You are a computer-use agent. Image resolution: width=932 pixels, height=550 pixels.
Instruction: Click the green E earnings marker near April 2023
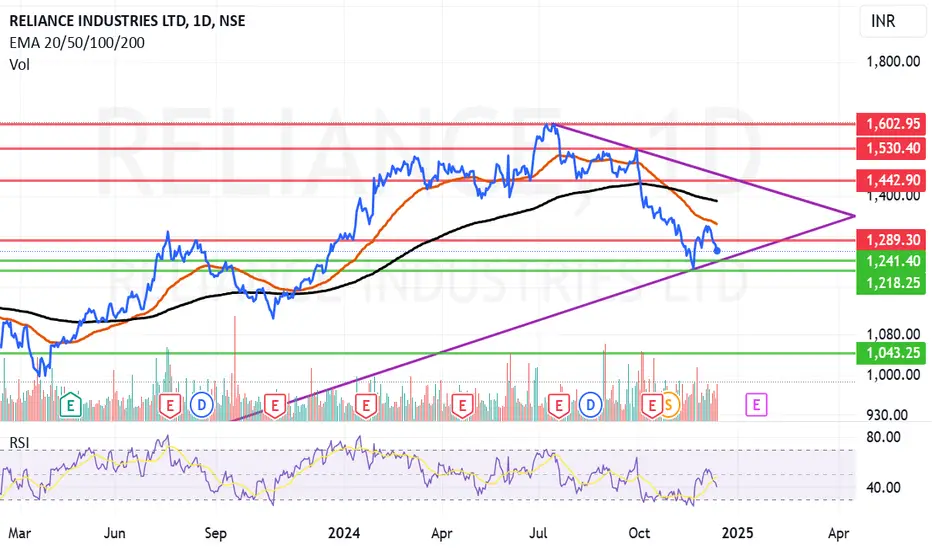pos(71,406)
